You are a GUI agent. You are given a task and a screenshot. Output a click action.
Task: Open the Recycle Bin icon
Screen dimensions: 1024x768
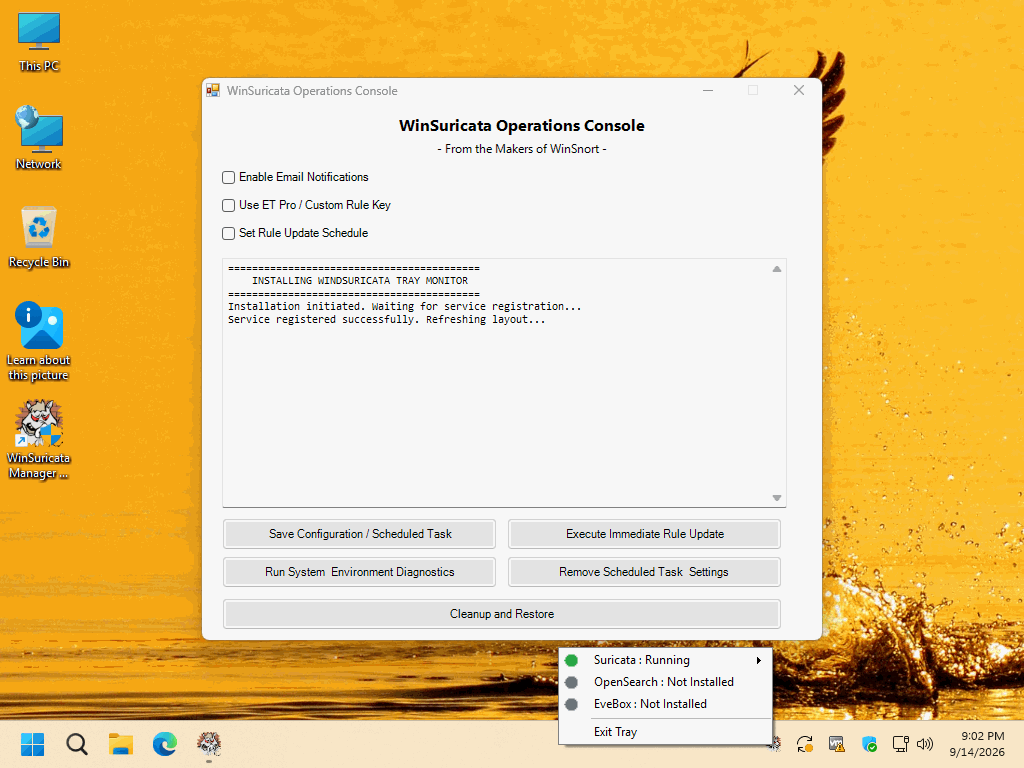coord(39,237)
